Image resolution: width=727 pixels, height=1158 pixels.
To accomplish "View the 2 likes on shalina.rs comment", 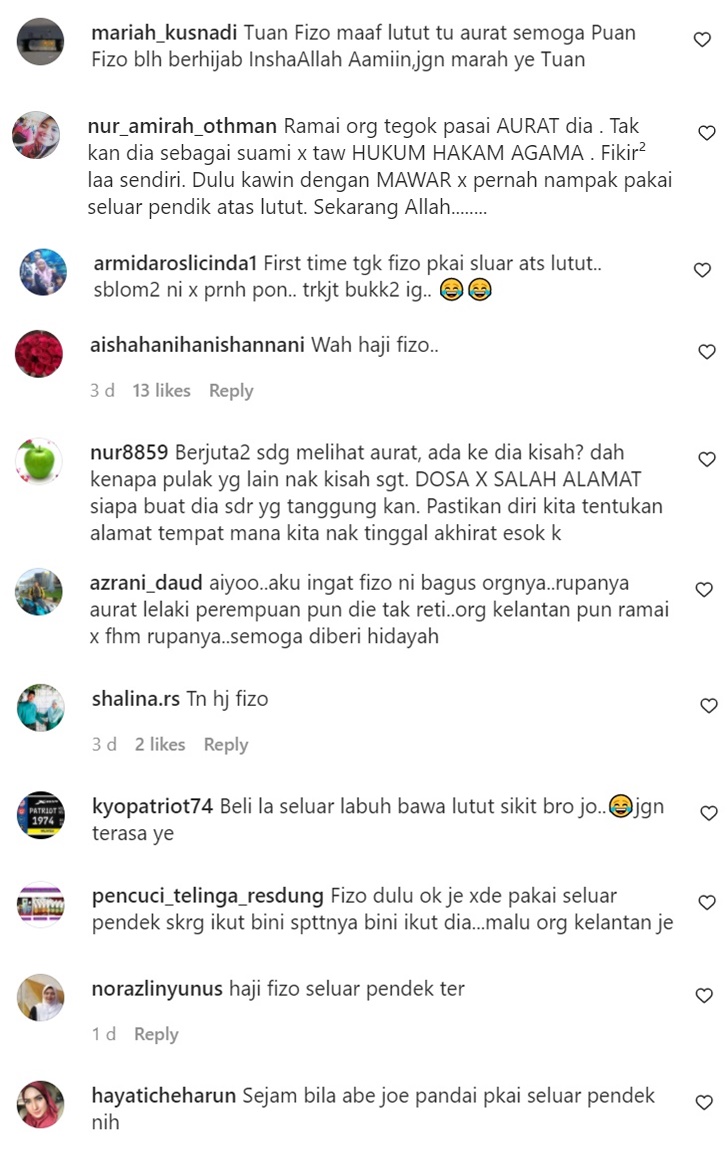I will pyautogui.click(x=160, y=744).
